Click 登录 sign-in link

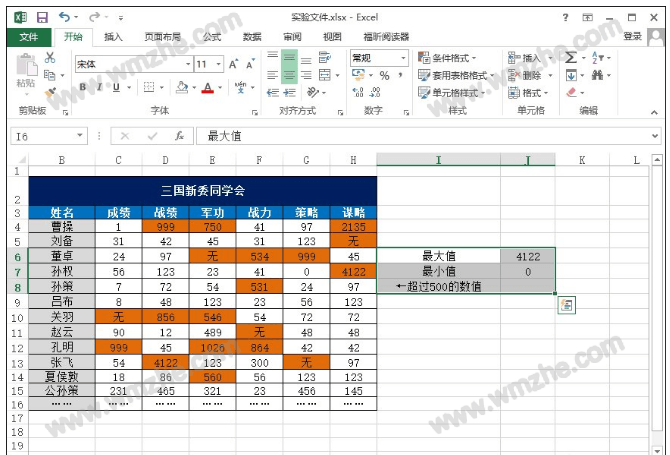[632, 36]
